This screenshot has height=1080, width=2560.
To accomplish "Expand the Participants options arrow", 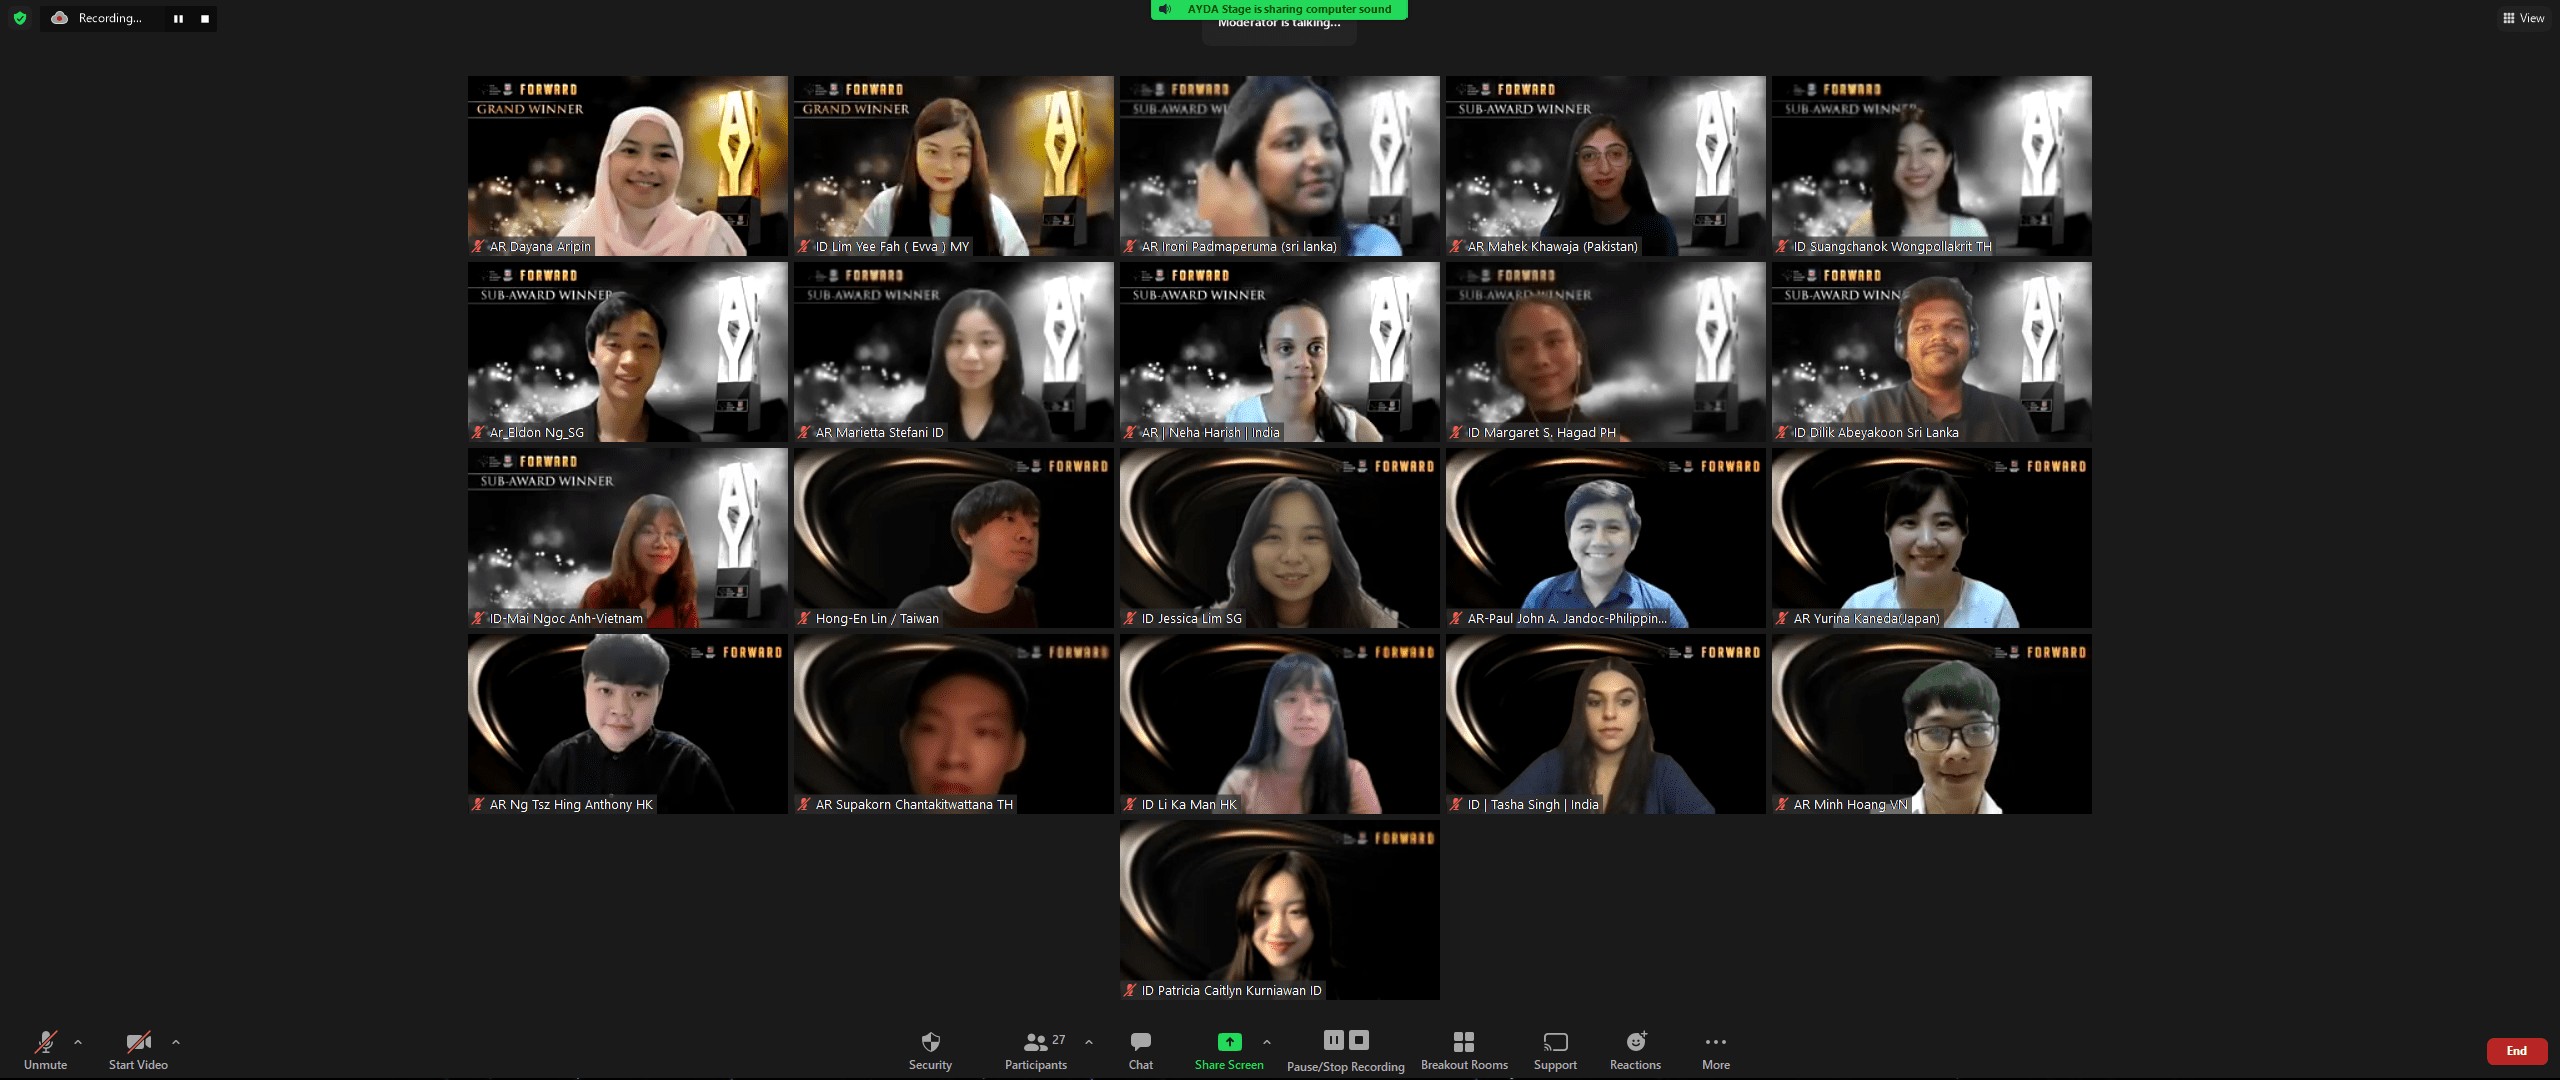I will click(x=1089, y=1042).
